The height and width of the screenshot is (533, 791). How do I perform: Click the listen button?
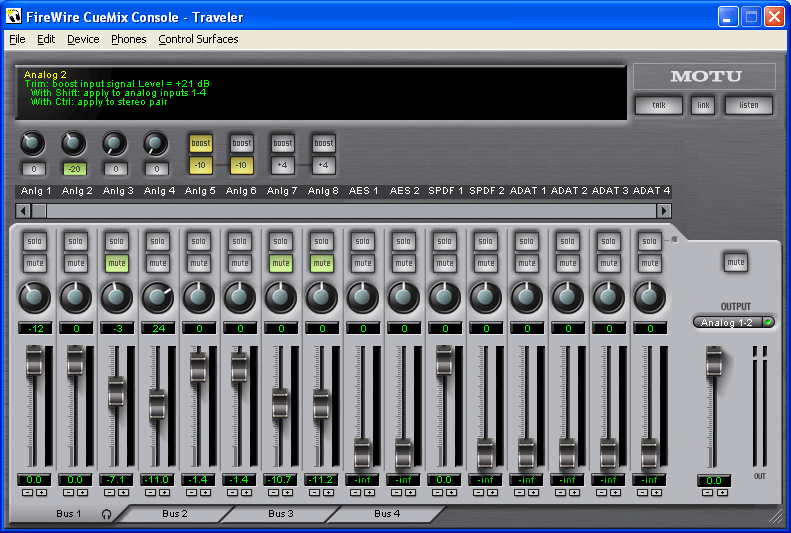(x=749, y=105)
